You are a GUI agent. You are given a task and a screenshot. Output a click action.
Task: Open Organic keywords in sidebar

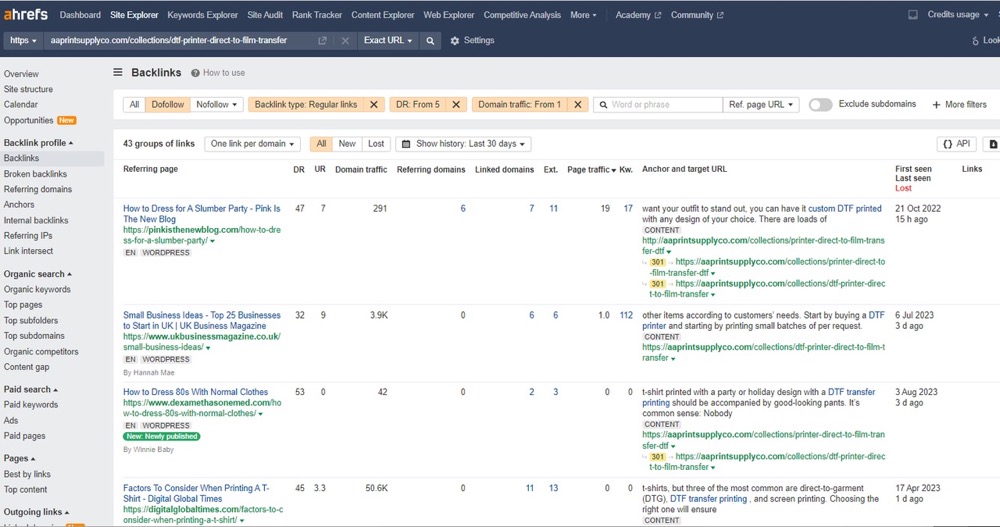coord(37,289)
